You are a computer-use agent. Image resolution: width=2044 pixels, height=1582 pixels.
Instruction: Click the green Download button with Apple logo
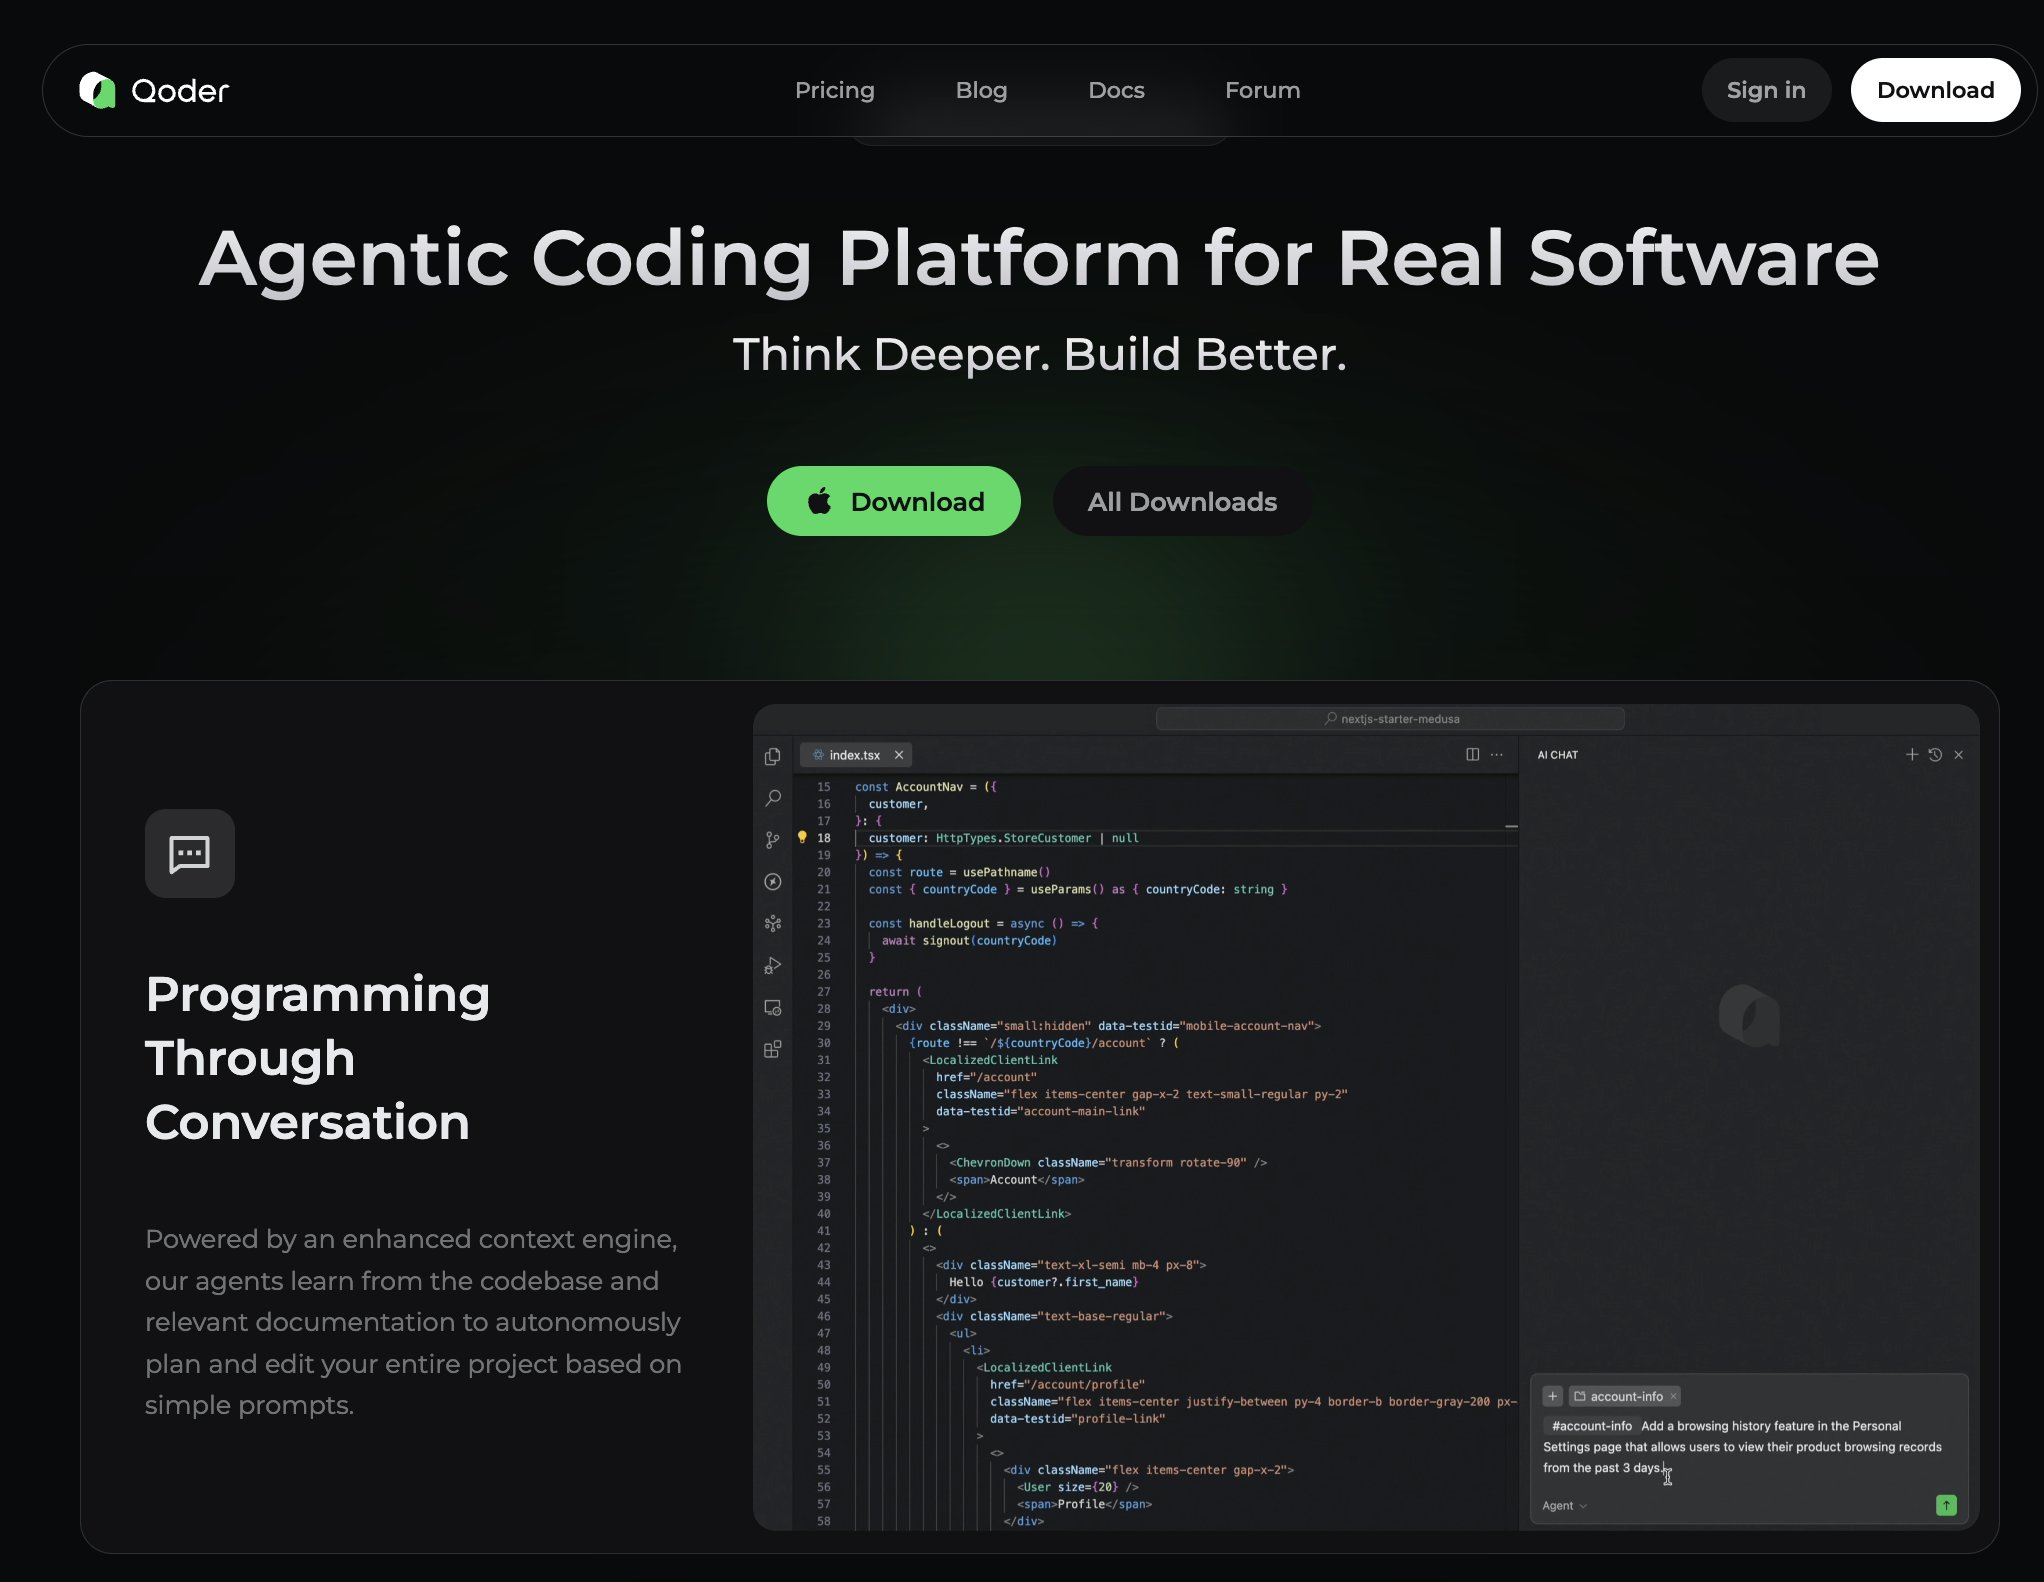(893, 501)
